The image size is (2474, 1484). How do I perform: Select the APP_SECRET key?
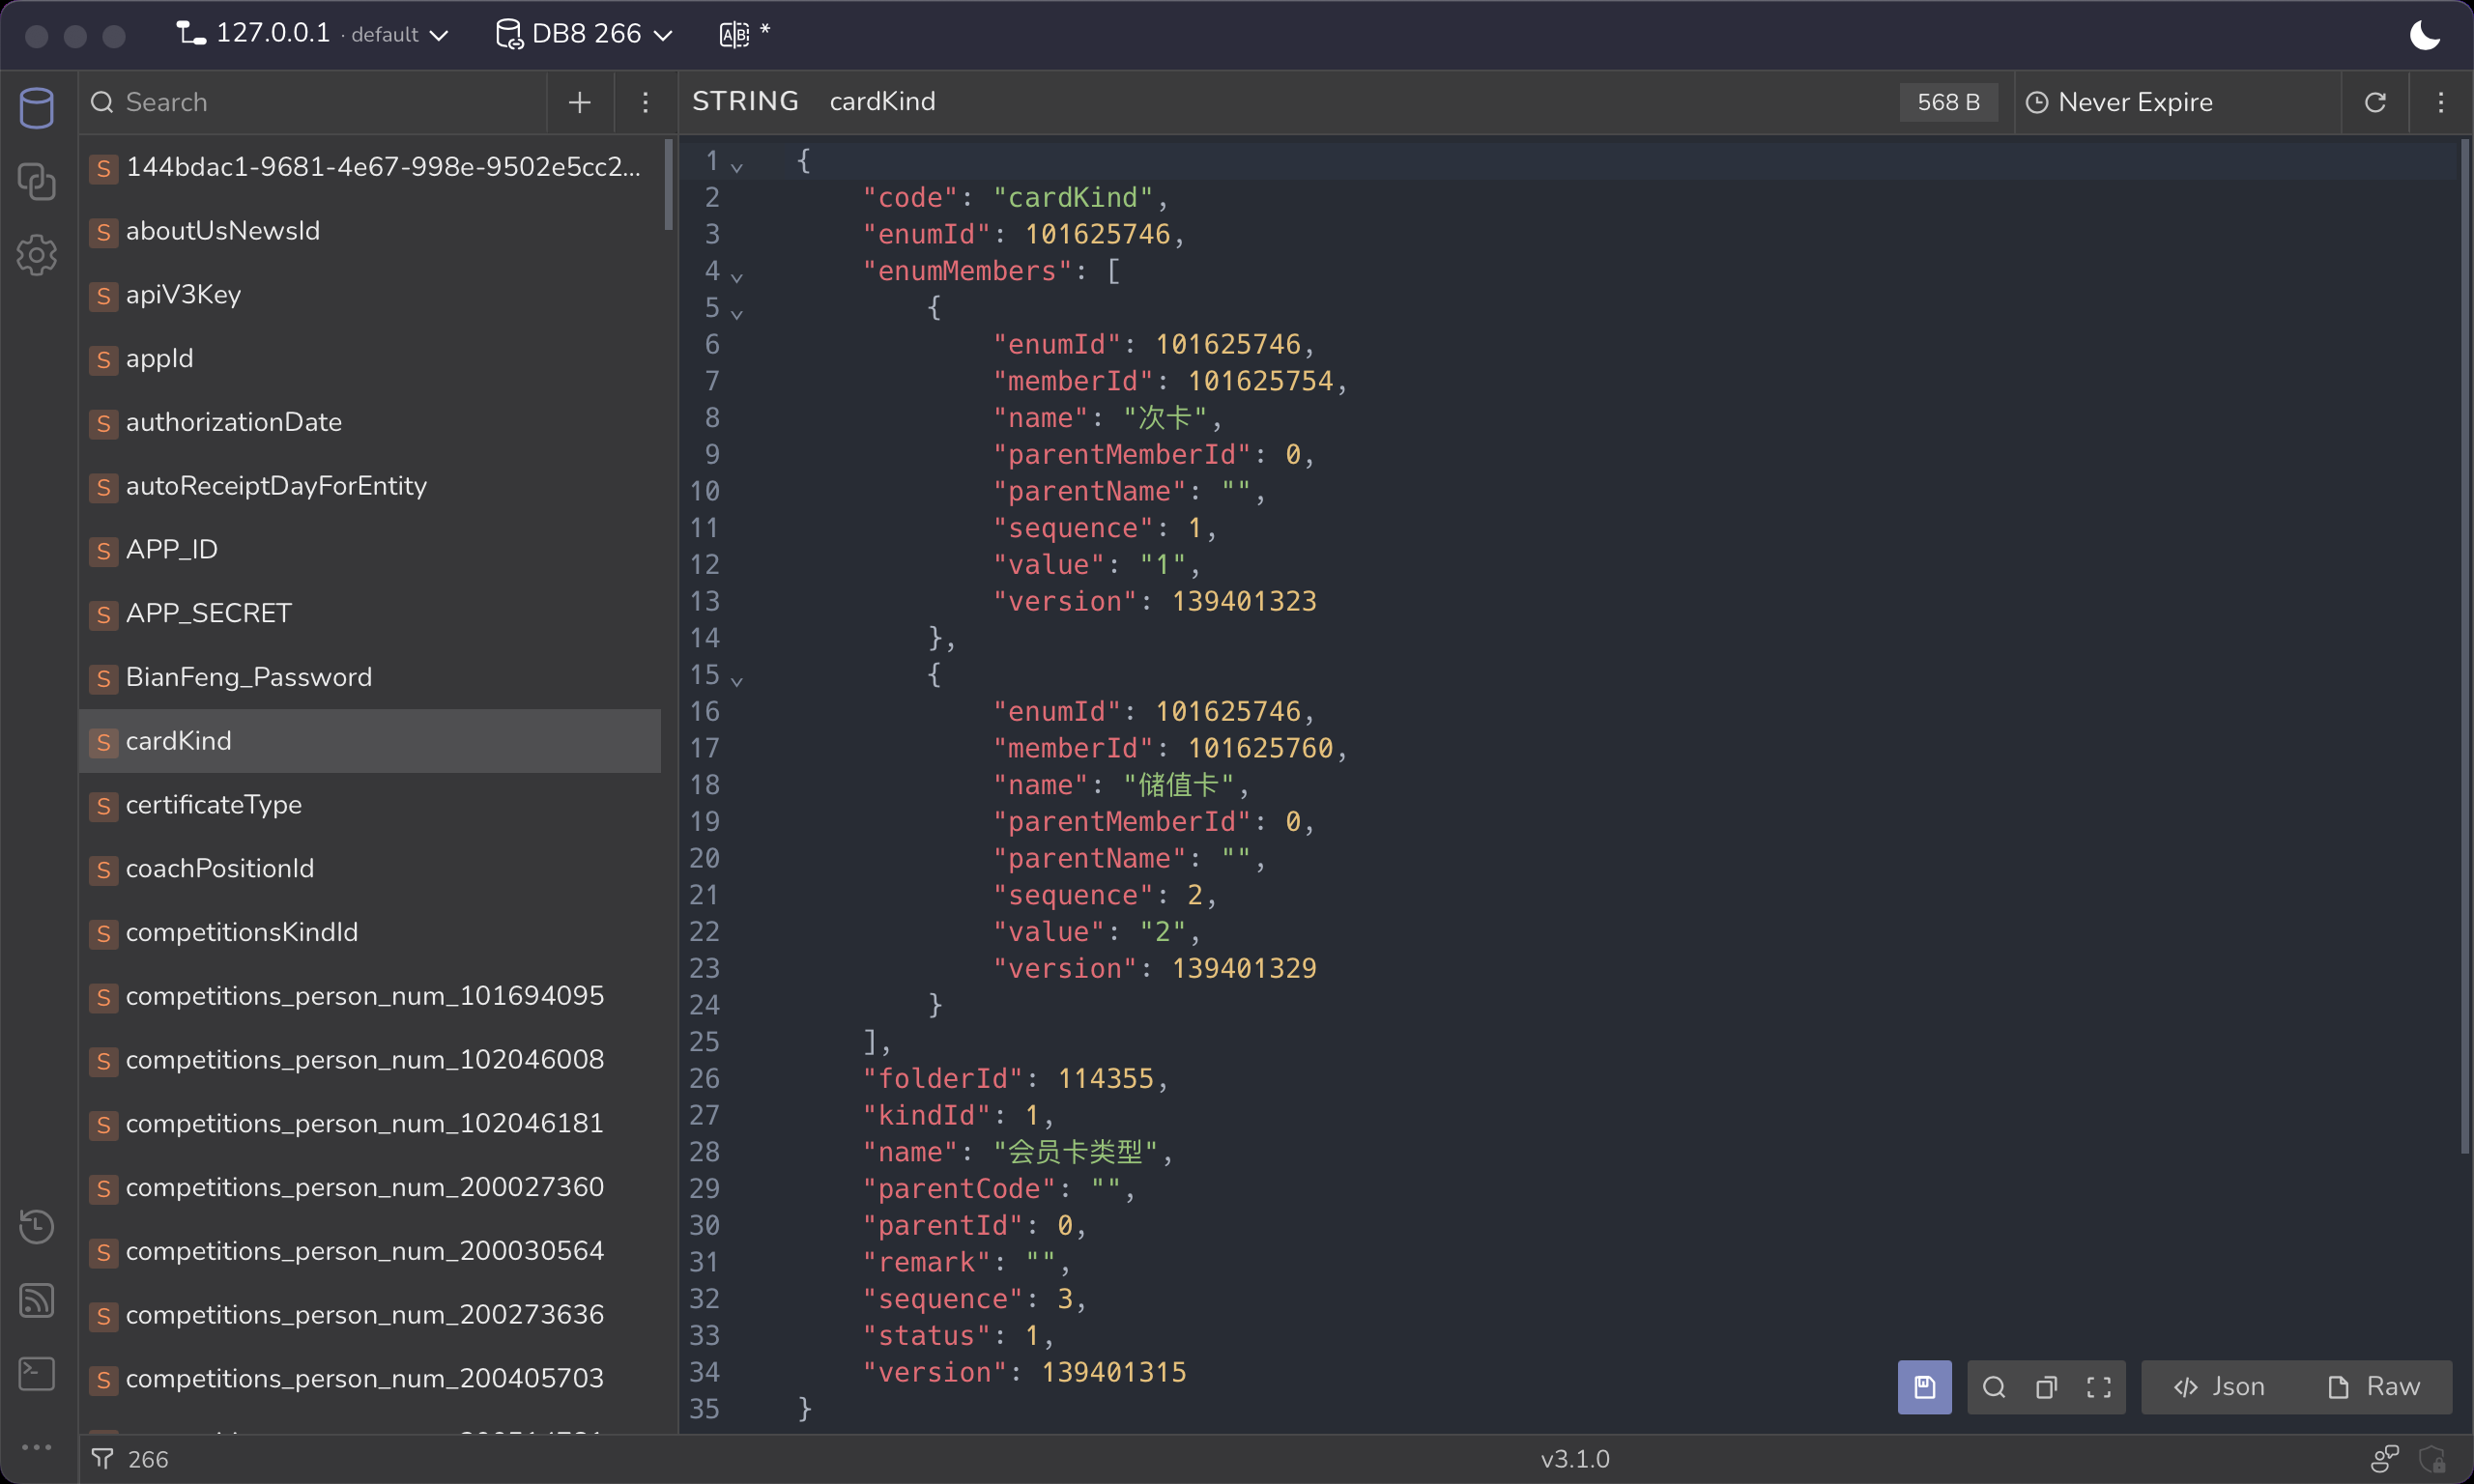coord(370,614)
